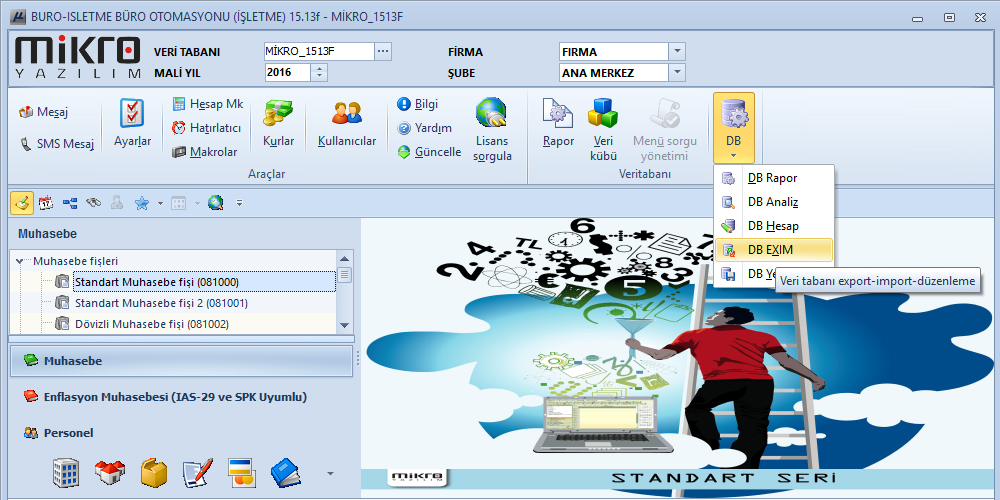Click the yellow box module icon
The image size is (1000, 500).
[x=154, y=473]
